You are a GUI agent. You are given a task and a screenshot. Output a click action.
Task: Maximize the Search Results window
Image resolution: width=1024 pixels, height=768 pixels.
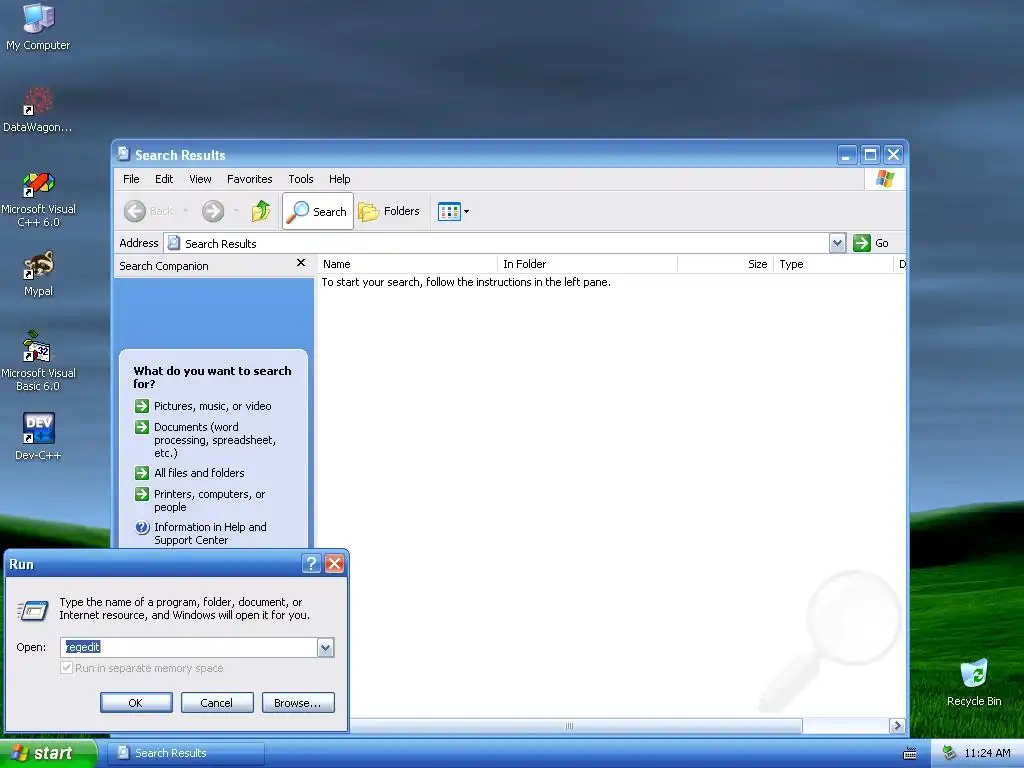pyautogui.click(x=870, y=155)
